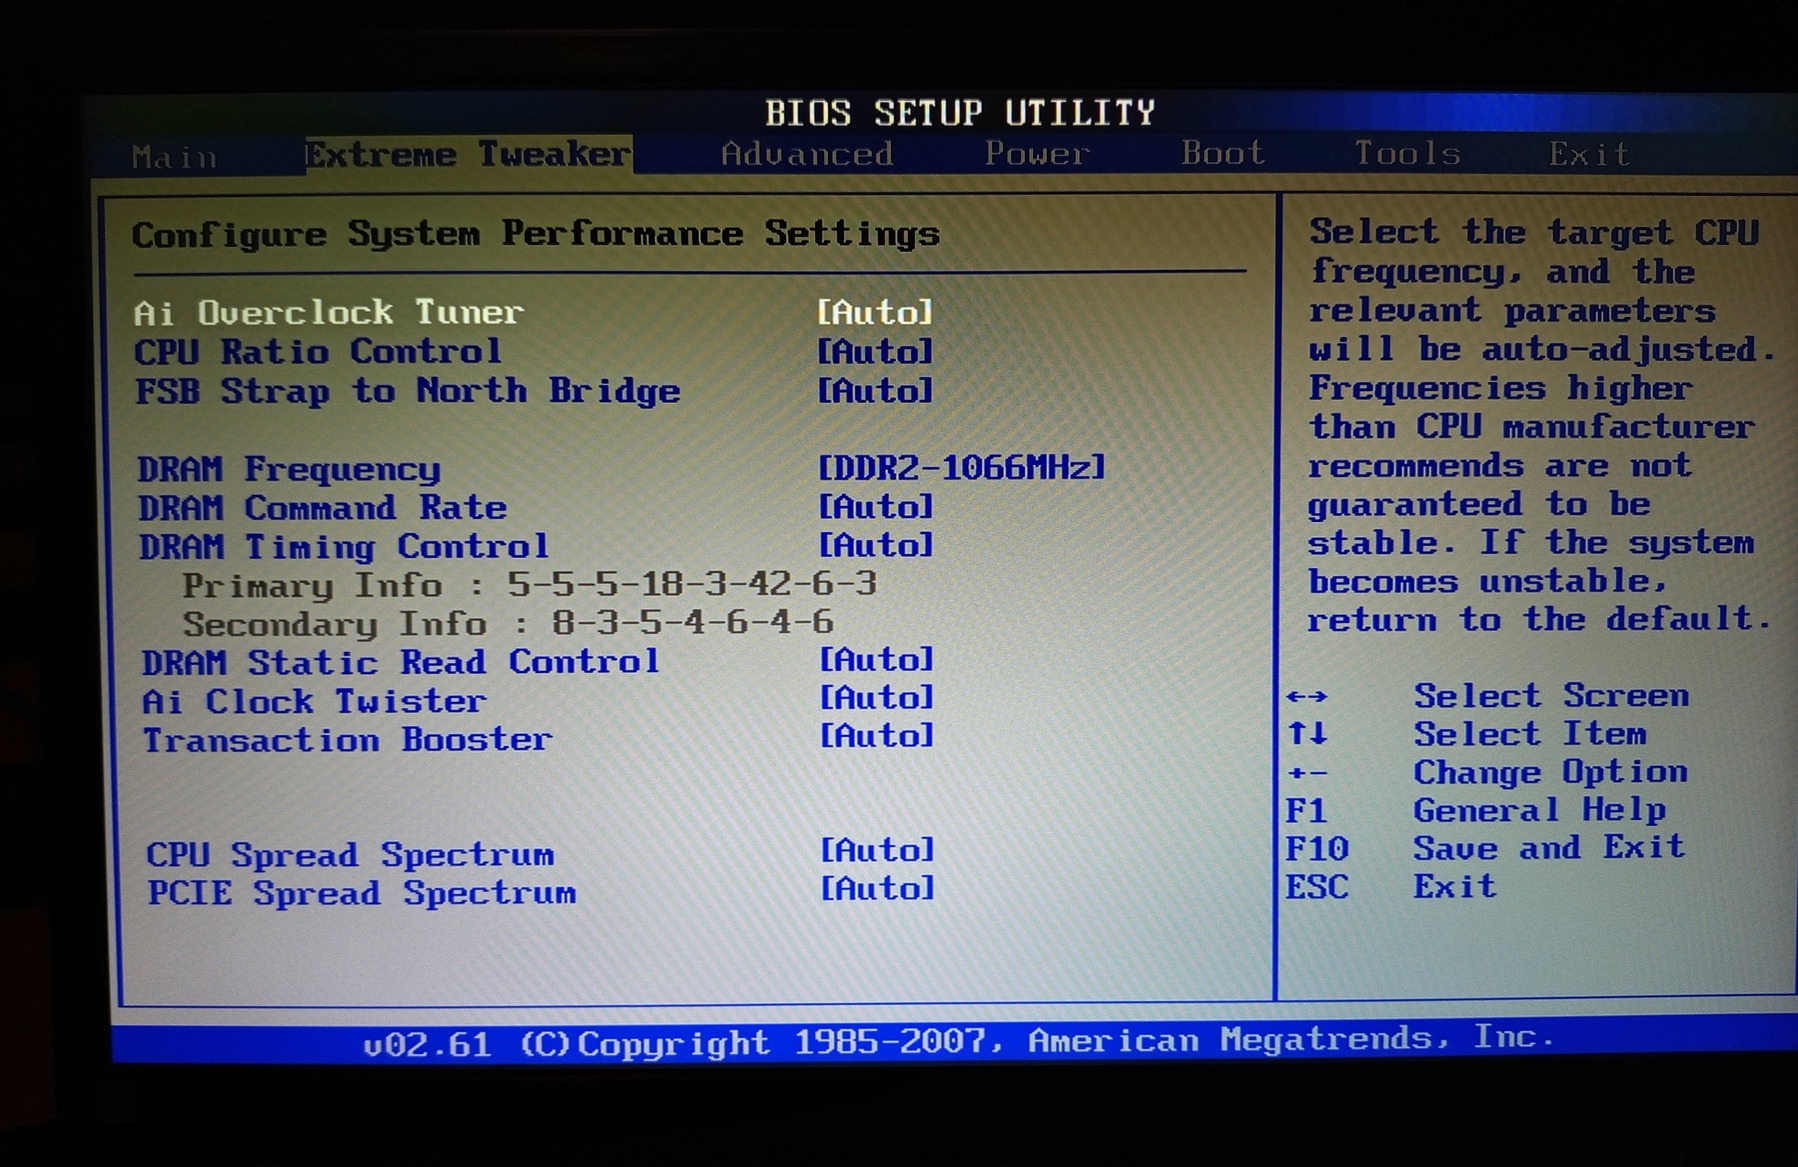Click the Select Screen help label
The image size is (1798, 1167).
[x=1551, y=695]
